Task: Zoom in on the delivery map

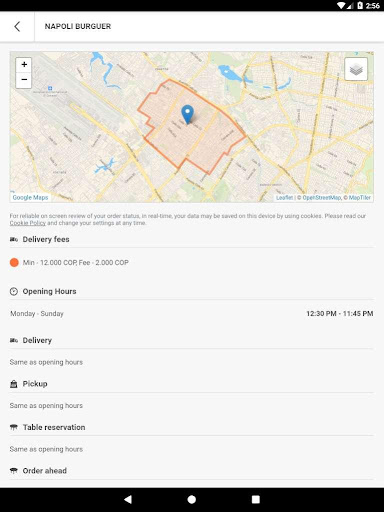Action: pyautogui.click(x=24, y=64)
